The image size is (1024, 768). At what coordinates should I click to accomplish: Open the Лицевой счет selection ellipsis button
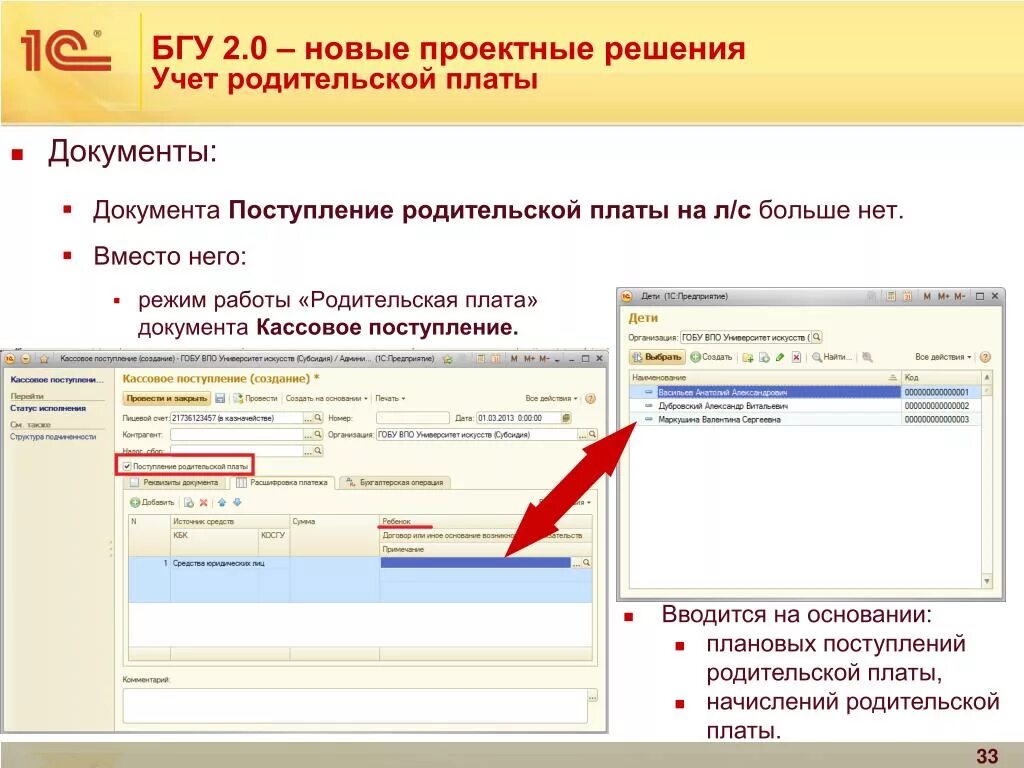coord(308,417)
